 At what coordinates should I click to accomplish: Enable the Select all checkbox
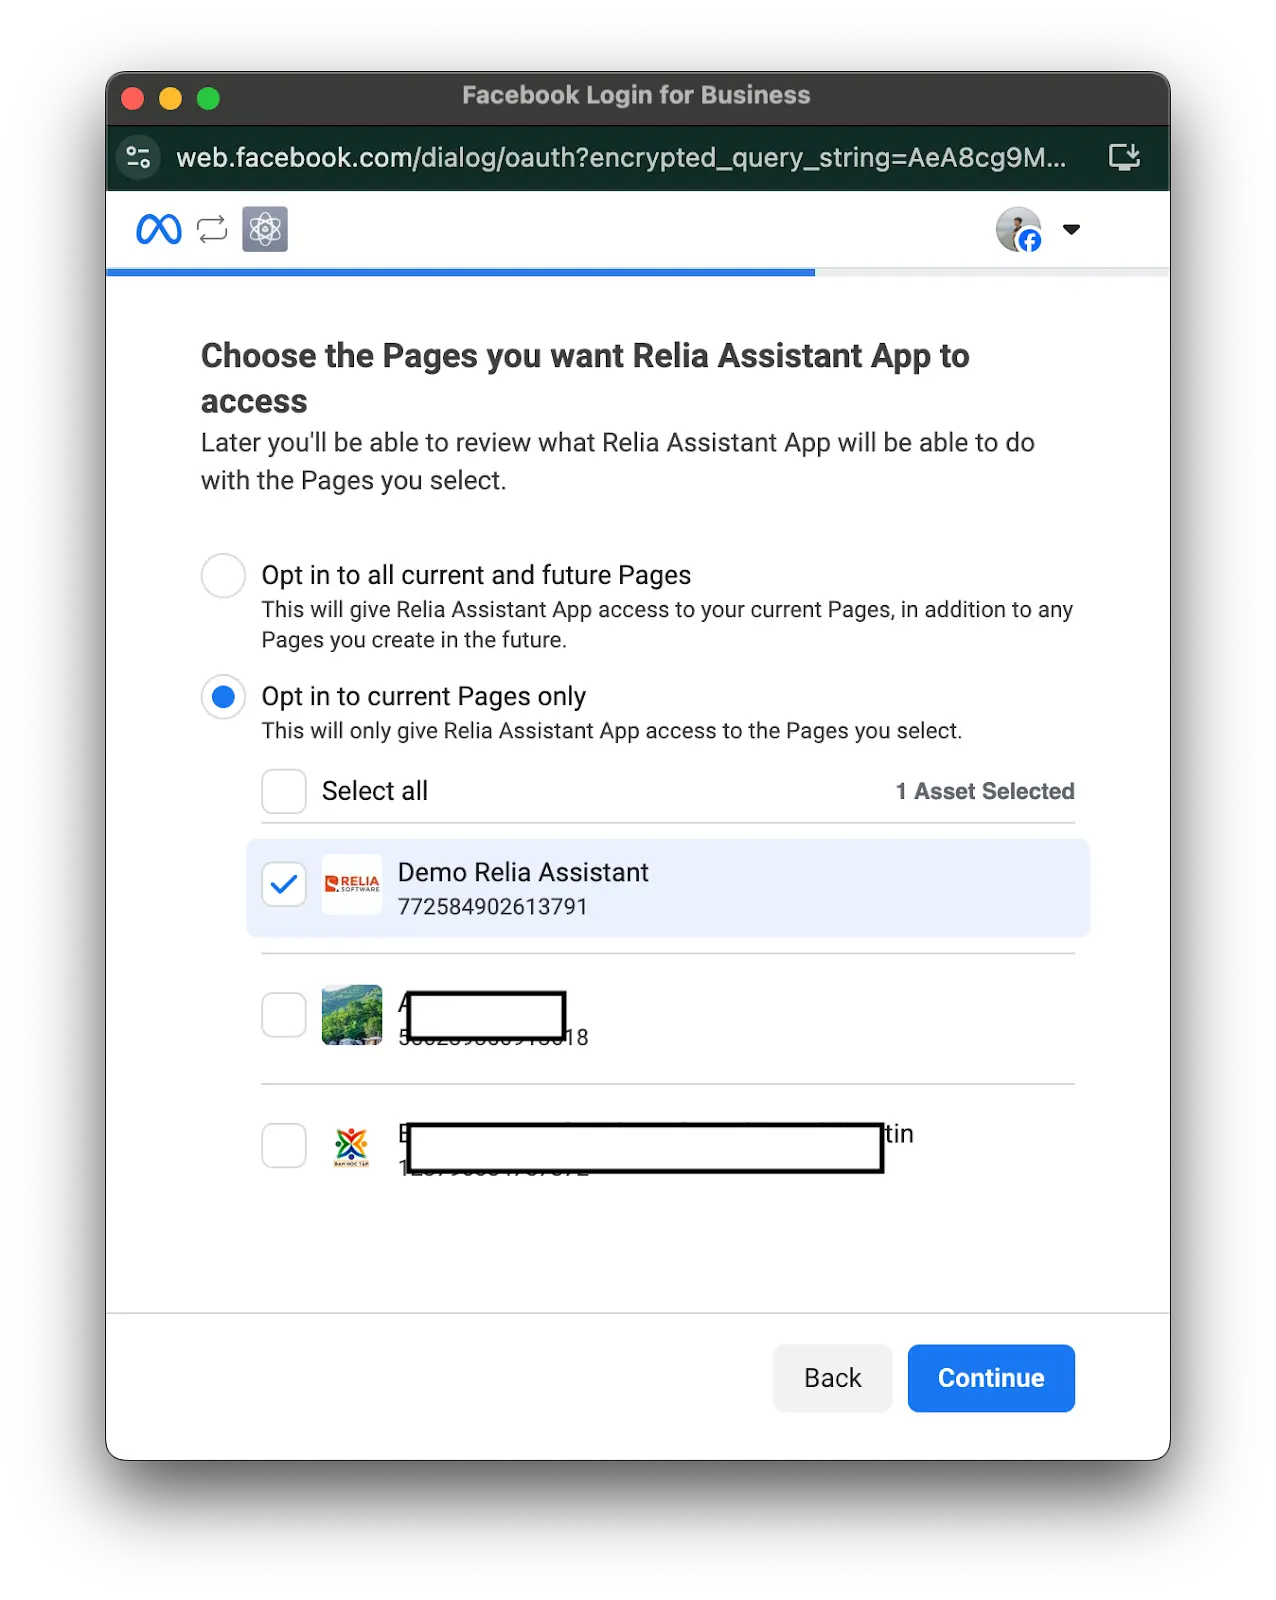click(x=283, y=791)
